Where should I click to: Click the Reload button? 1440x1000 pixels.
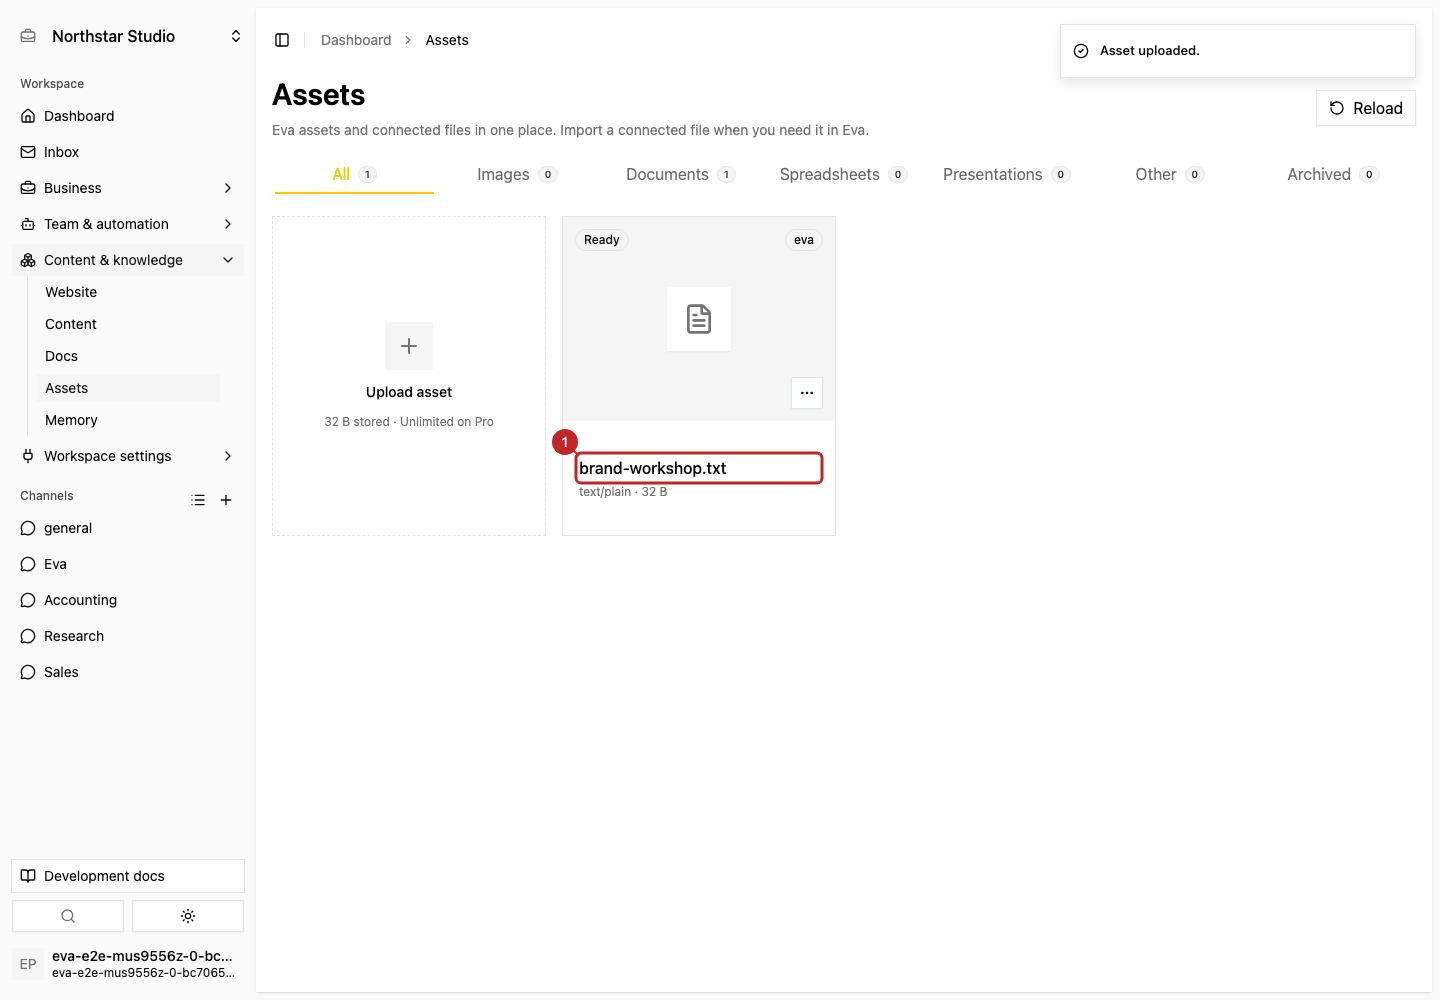click(x=1366, y=108)
